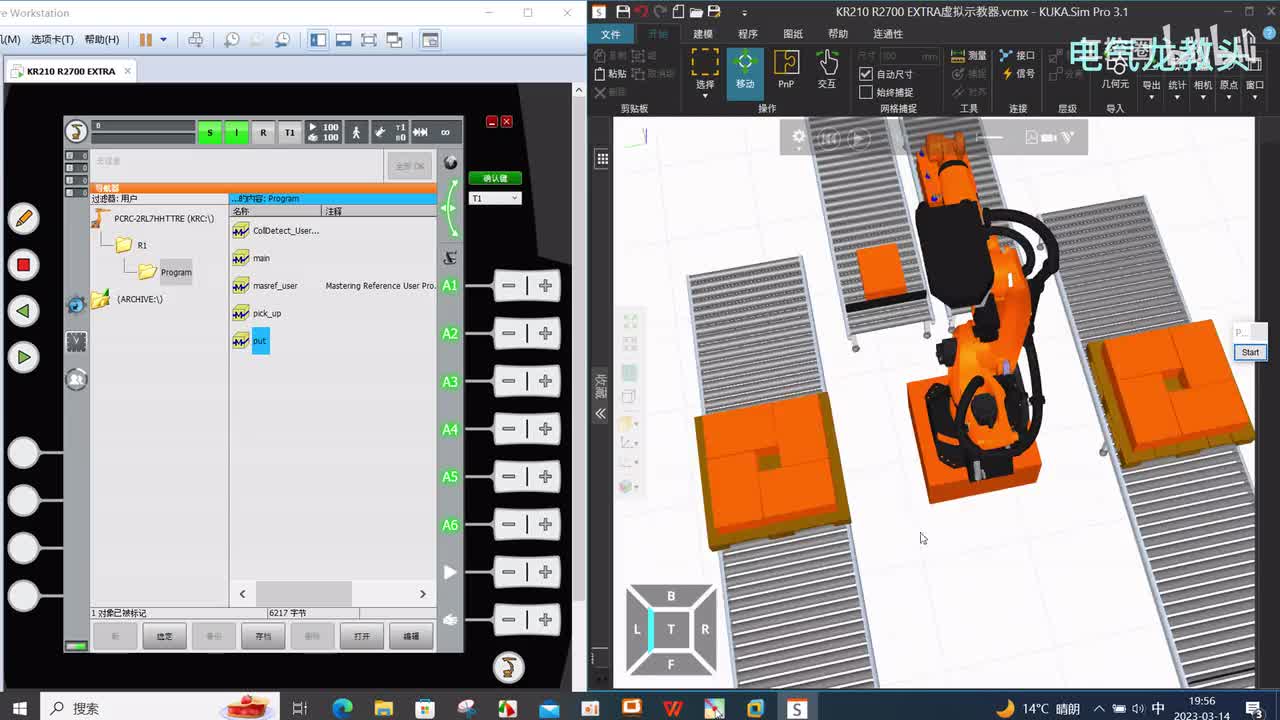Click the green forward-run play key
The height and width of the screenshot is (720, 1280).
23,357
